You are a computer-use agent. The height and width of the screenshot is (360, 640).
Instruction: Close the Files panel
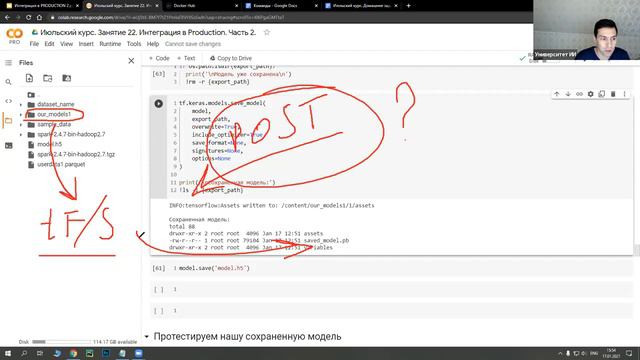(131, 61)
